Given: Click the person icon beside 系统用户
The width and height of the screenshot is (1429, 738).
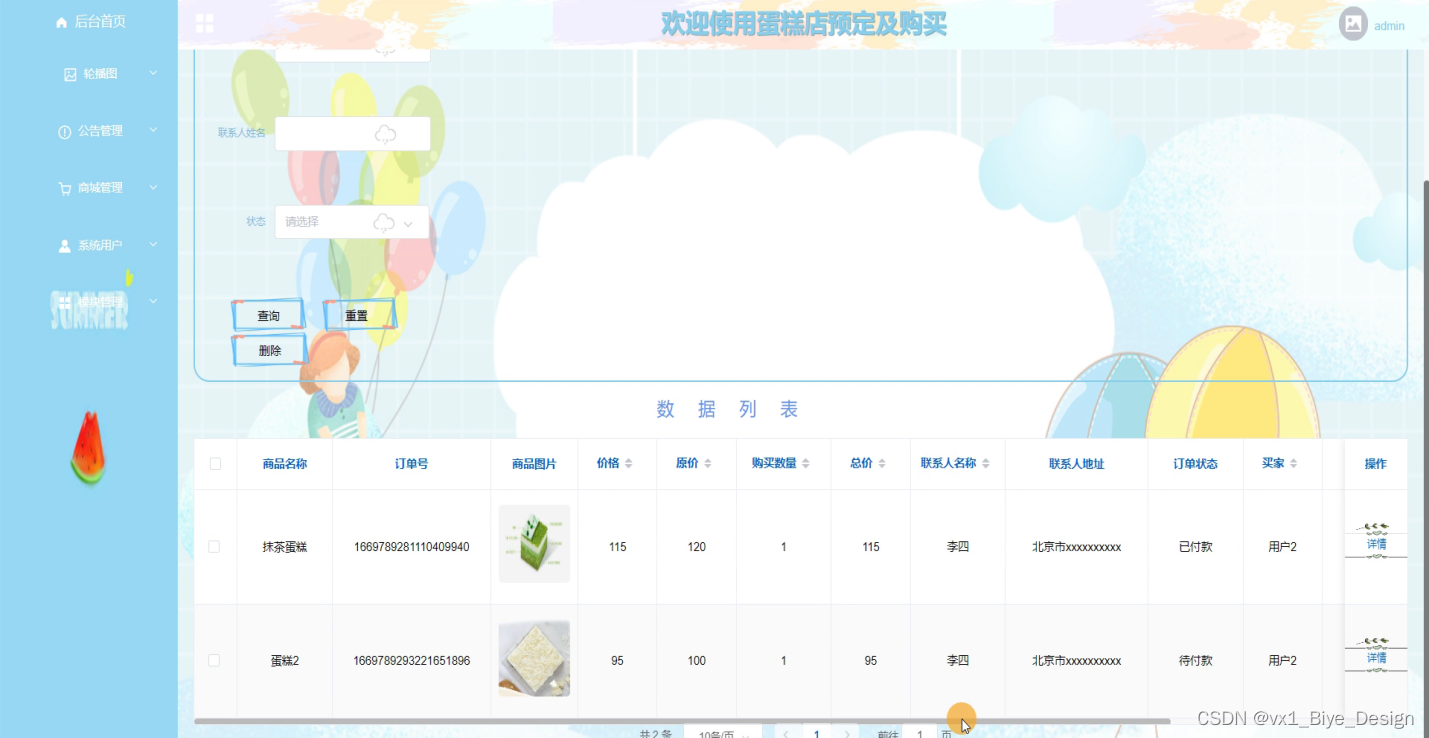Looking at the screenshot, I should tap(65, 246).
